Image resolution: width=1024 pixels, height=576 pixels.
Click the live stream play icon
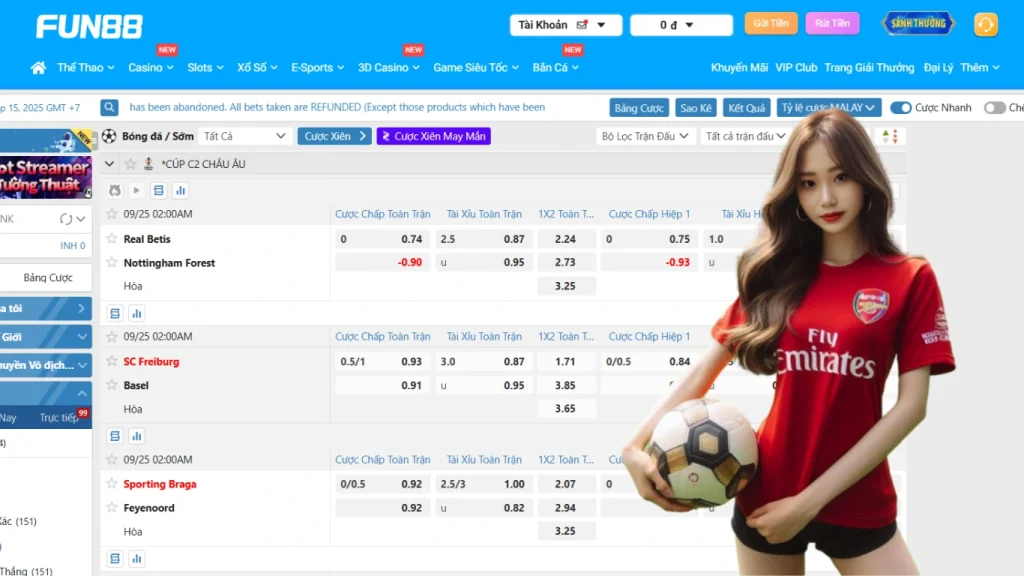[x=136, y=190]
